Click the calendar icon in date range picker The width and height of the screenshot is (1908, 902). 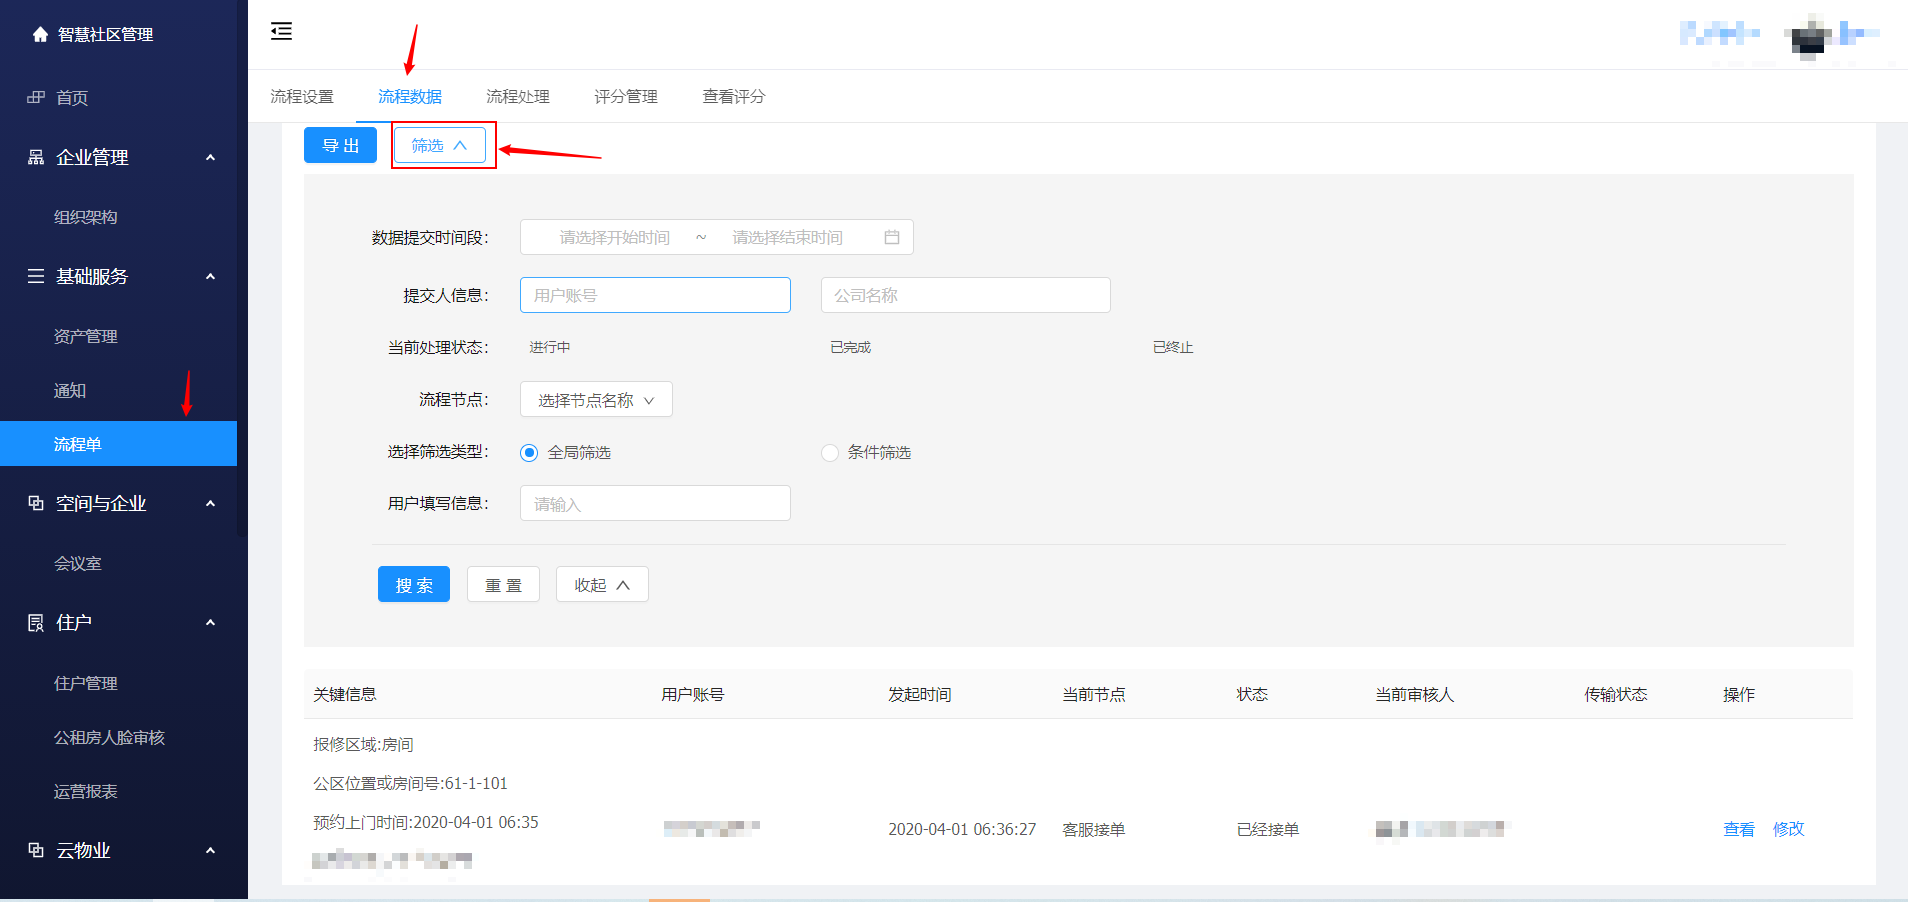click(x=892, y=237)
